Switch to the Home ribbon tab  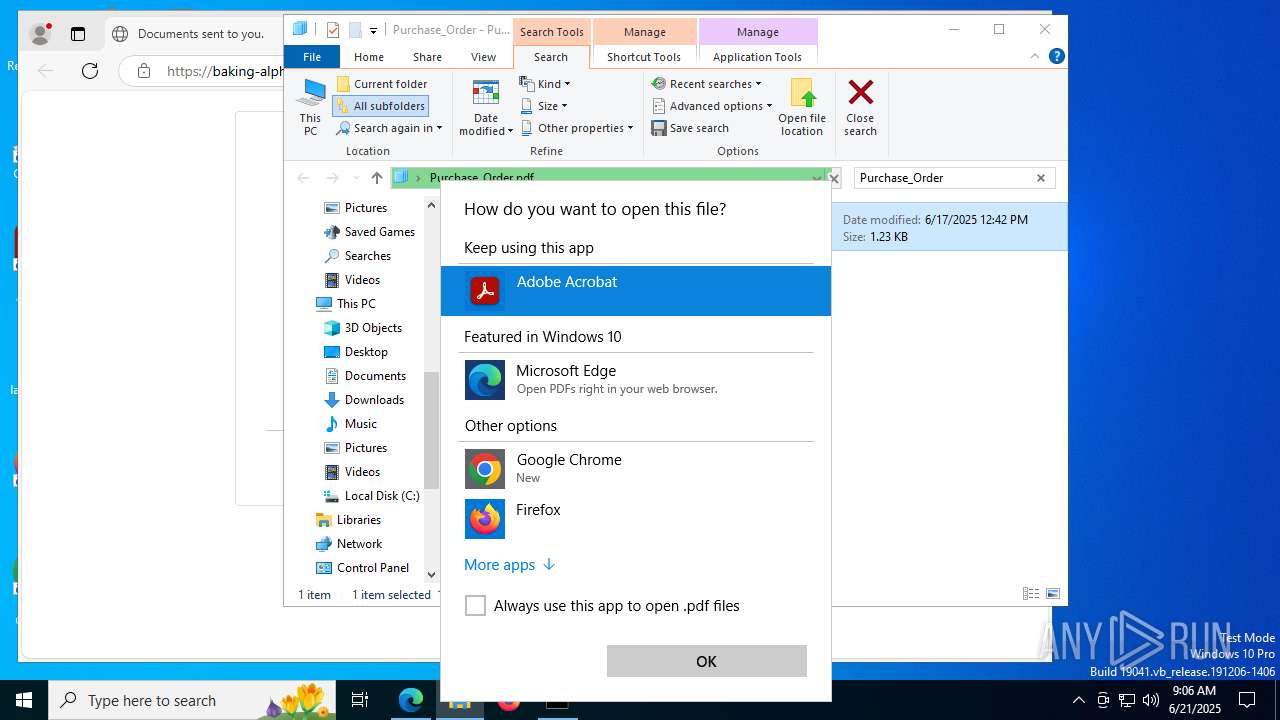pos(368,57)
